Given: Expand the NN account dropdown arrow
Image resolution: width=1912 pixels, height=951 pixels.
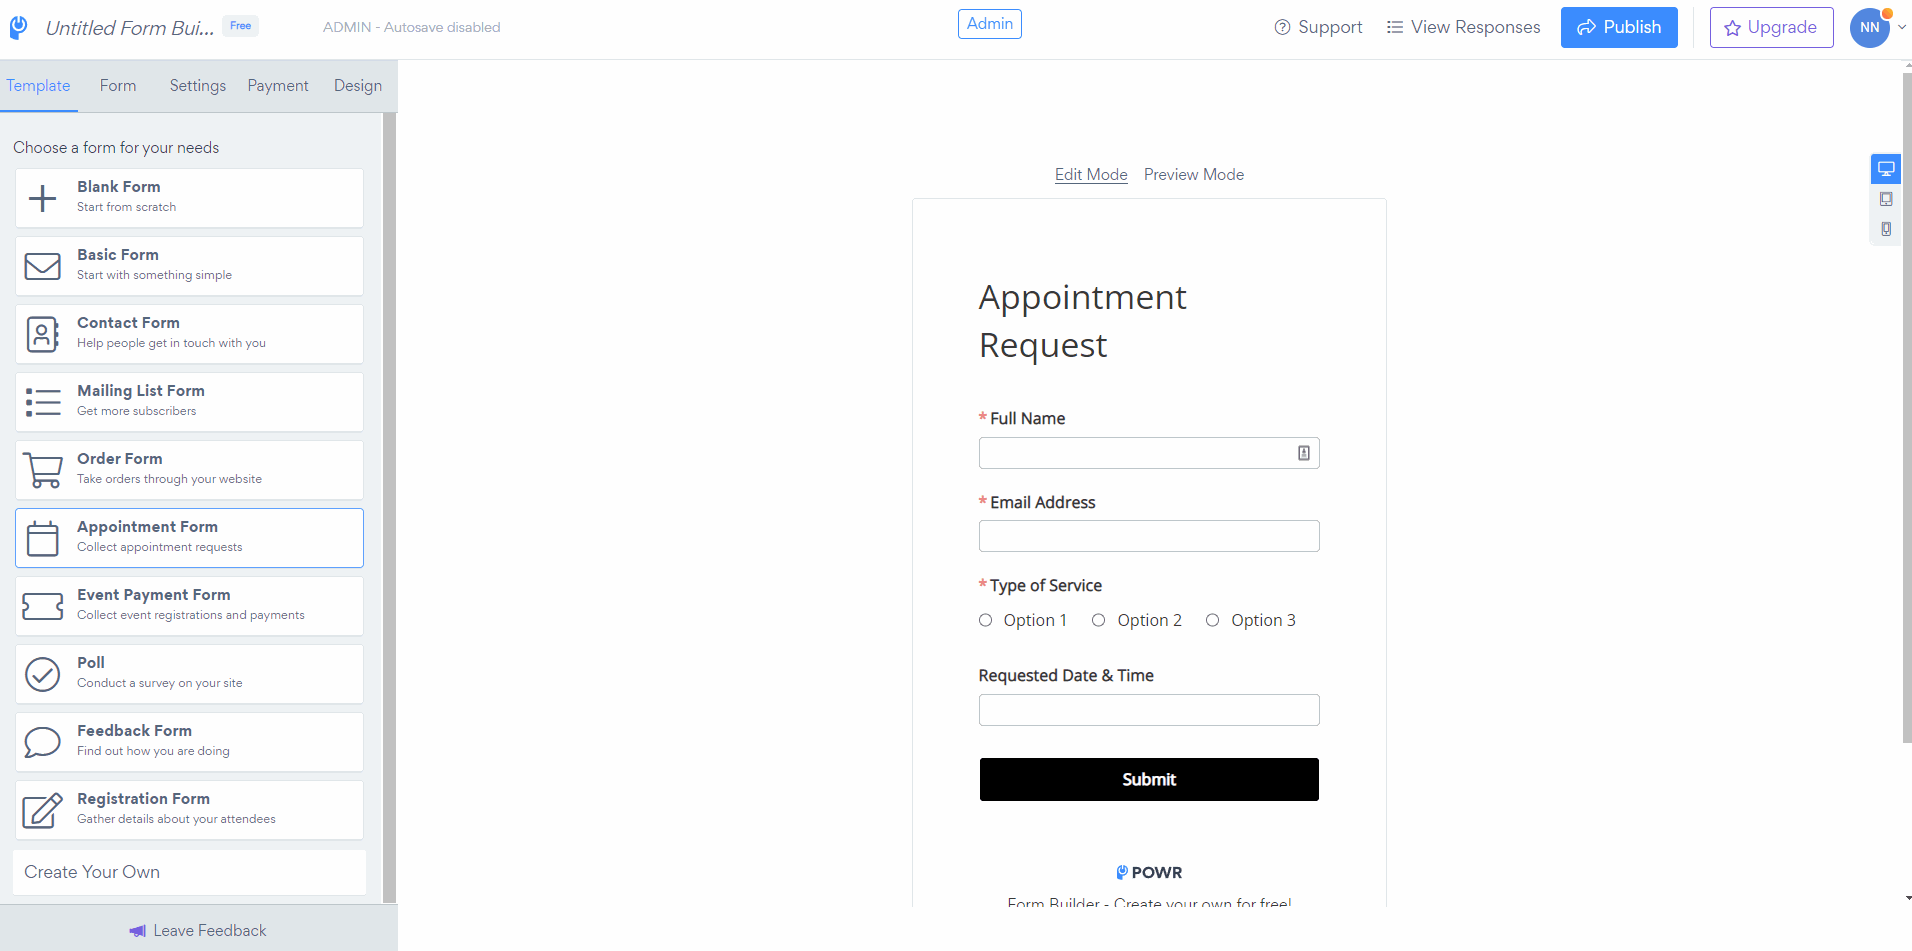Looking at the screenshot, I should pyautogui.click(x=1901, y=28).
